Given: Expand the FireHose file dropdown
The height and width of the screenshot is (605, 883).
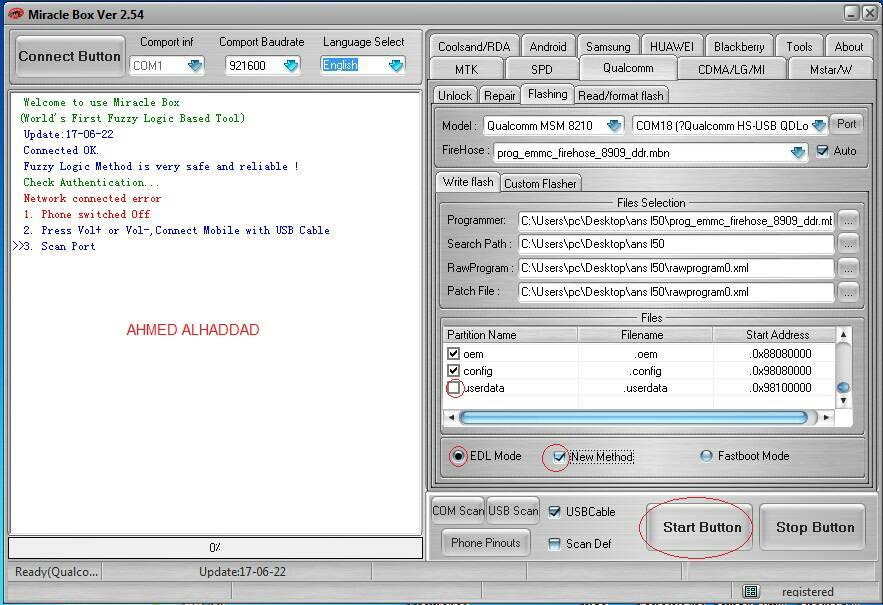Looking at the screenshot, I should click(797, 152).
